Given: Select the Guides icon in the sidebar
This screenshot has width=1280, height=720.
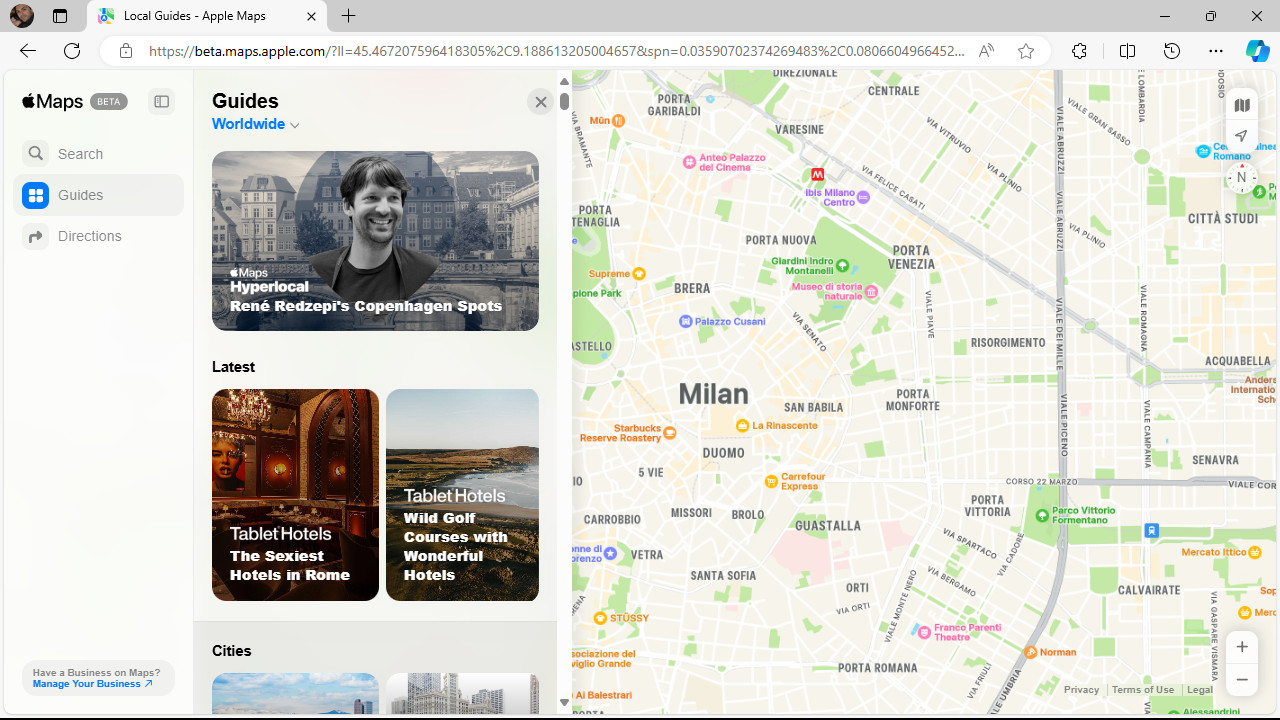Looking at the screenshot, I should click(36, 195).
